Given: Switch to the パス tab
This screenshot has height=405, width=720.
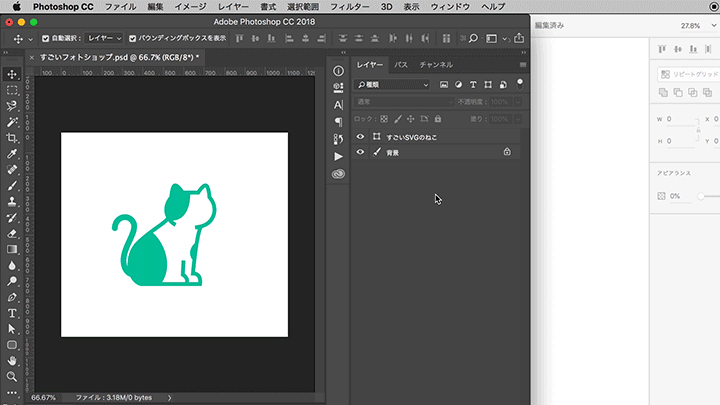Looking at the screenshot, I should pyautogui.click(x=401, y=64).
